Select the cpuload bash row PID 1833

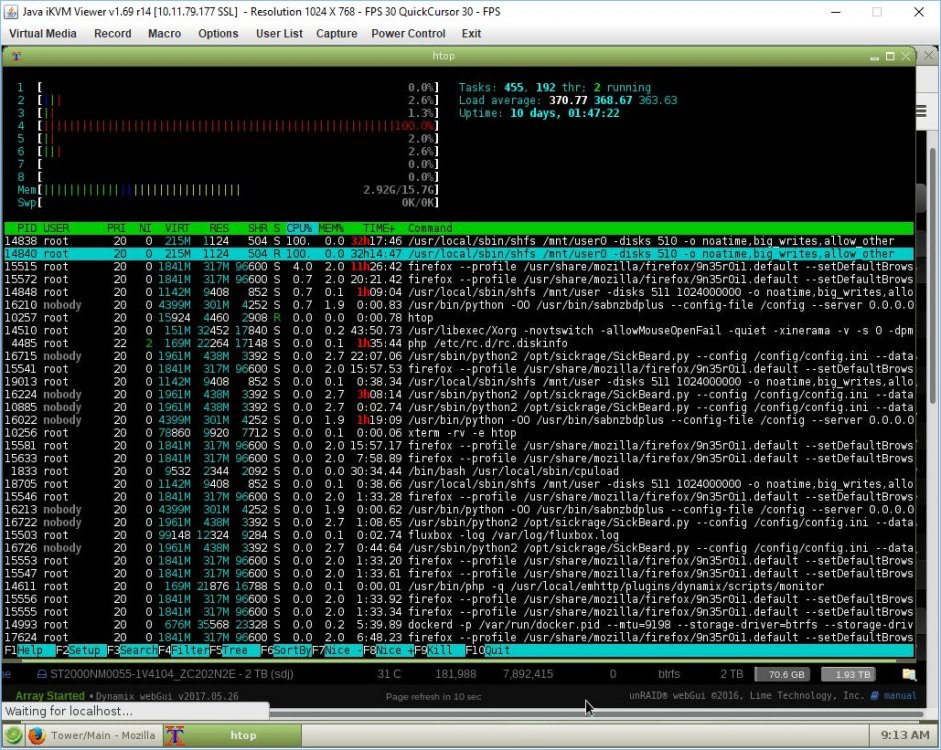point(458,471)
